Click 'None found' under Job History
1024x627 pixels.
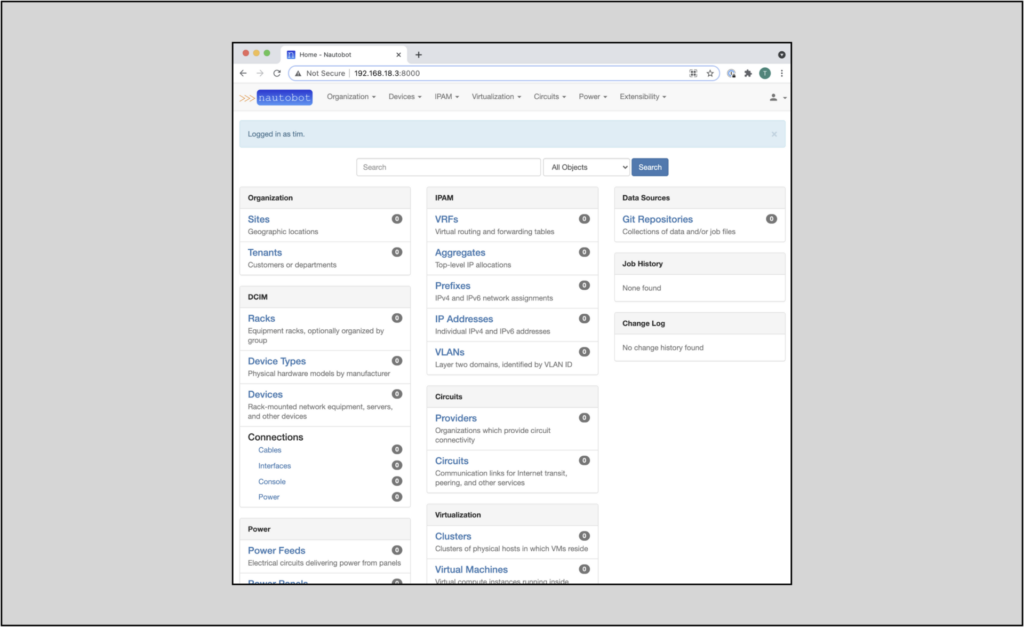(x=641, y=288)
